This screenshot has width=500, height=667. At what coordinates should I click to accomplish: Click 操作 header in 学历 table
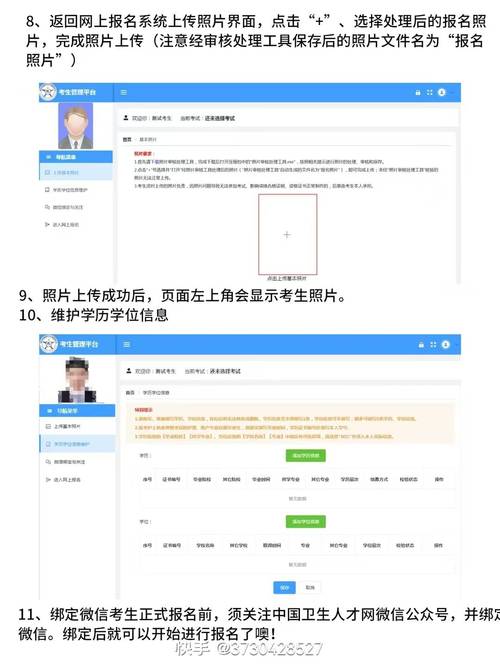(439, 479)
